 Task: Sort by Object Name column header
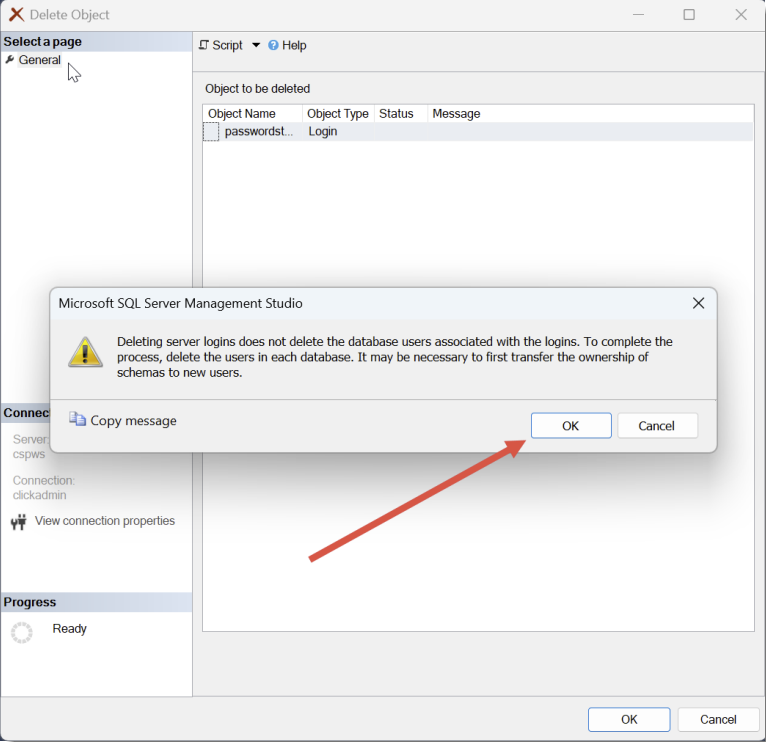[x=253, y=113]
